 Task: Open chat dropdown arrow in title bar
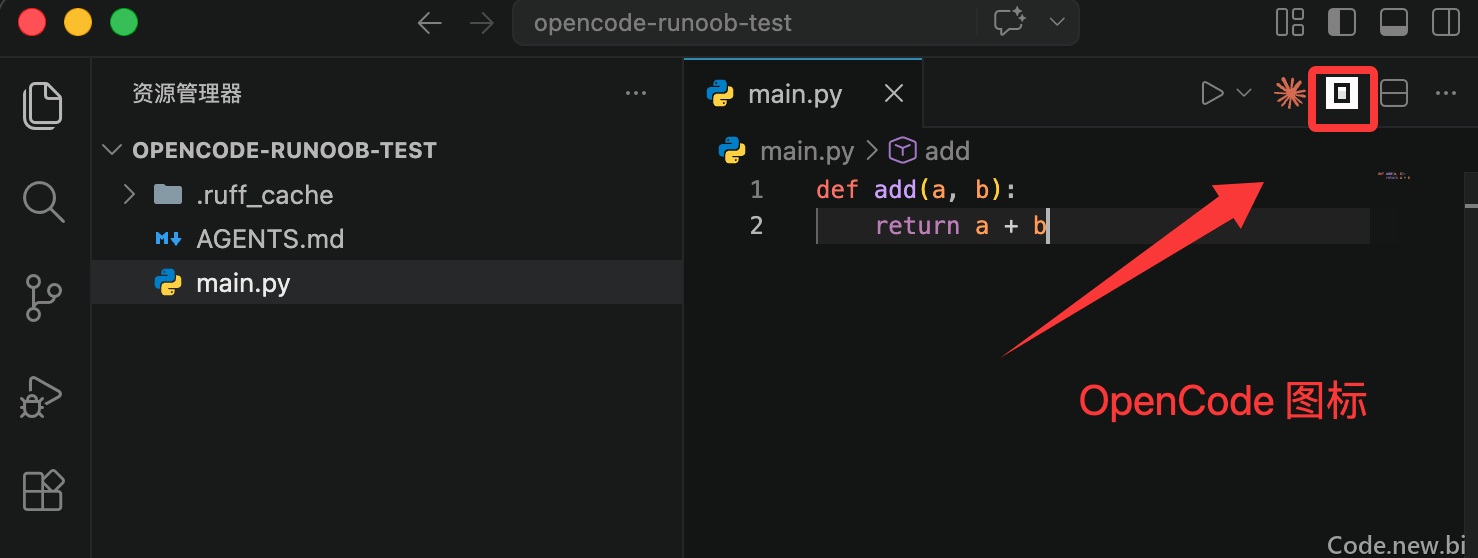coord(1057,22)
